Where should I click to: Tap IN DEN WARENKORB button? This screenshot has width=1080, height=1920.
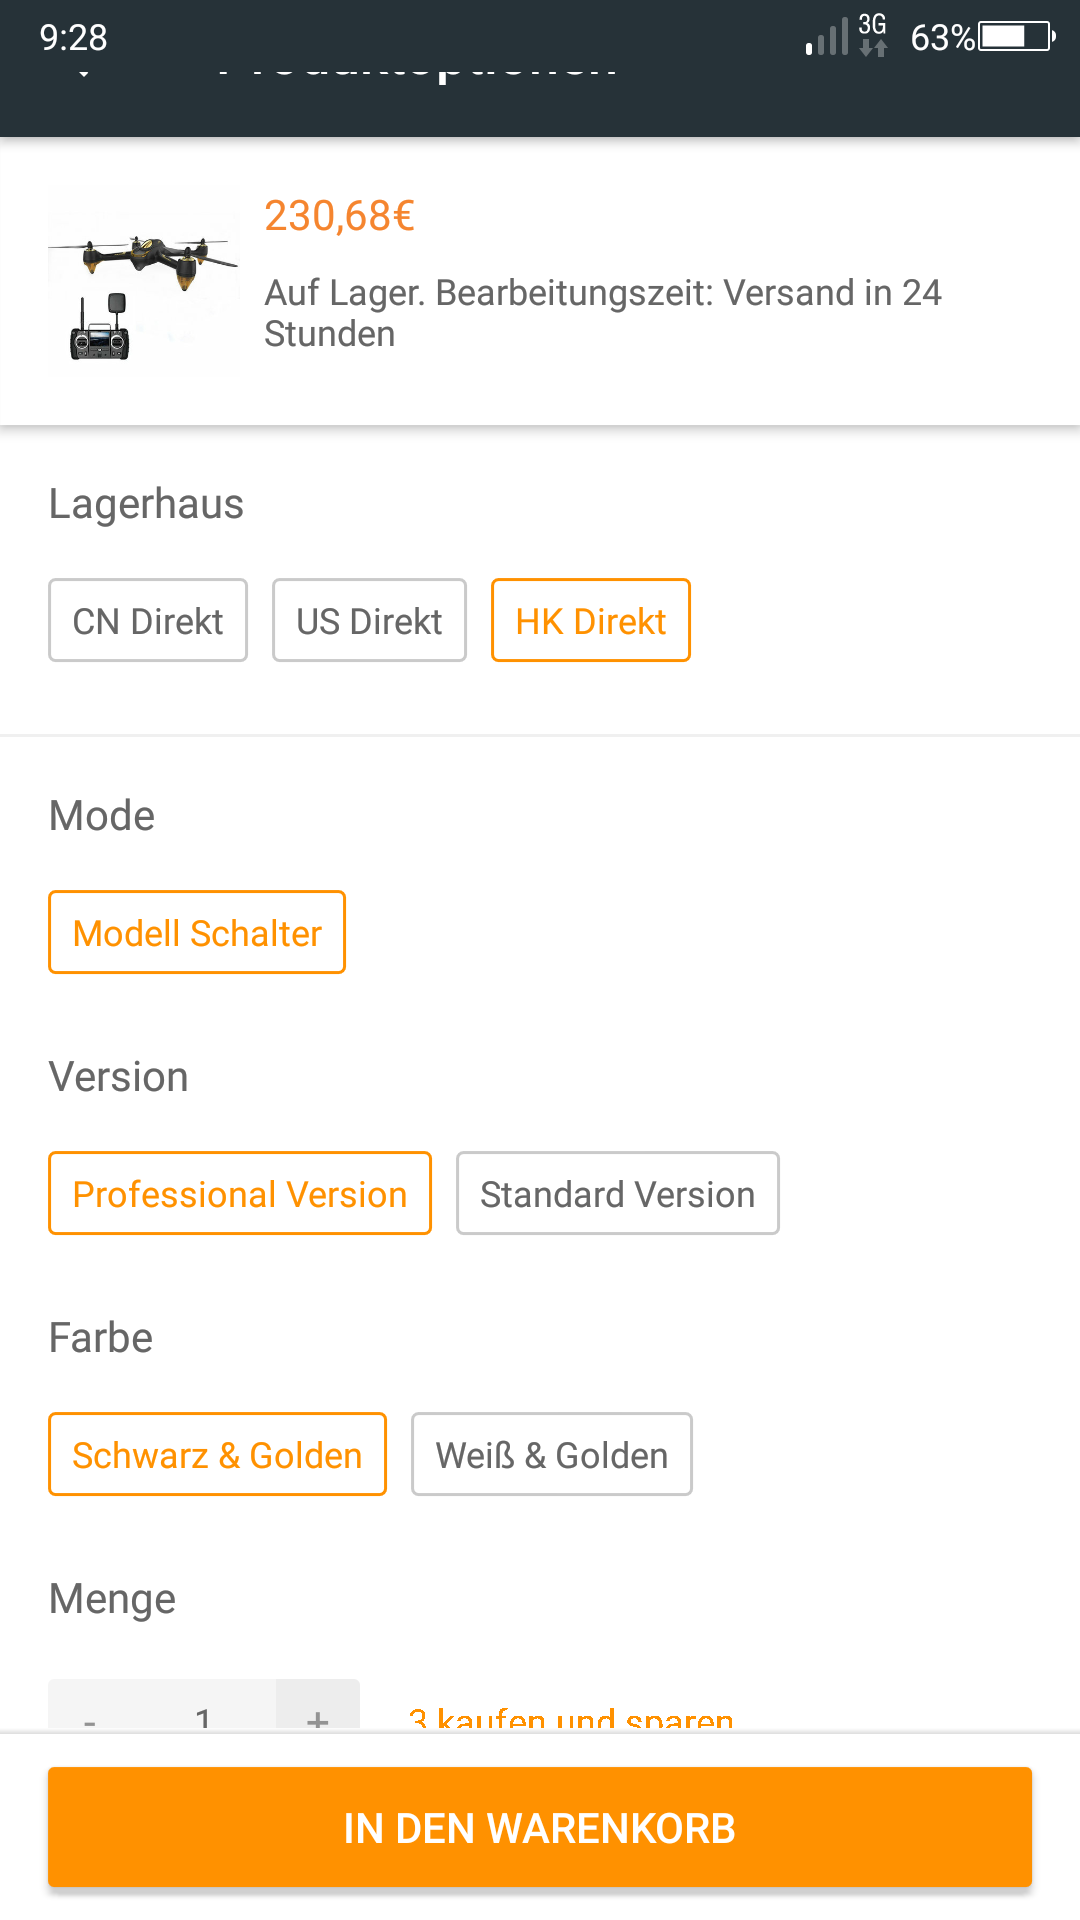(x=540, y=1827)
